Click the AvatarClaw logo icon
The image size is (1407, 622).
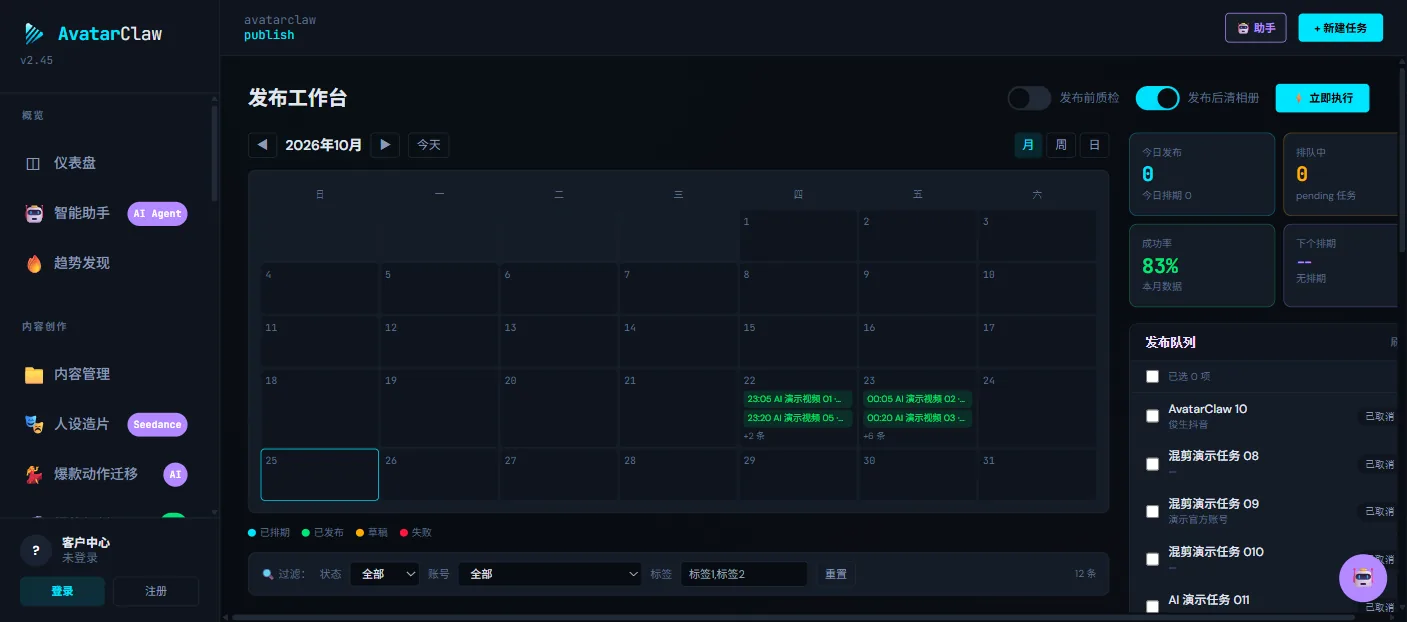click(34, 33)
